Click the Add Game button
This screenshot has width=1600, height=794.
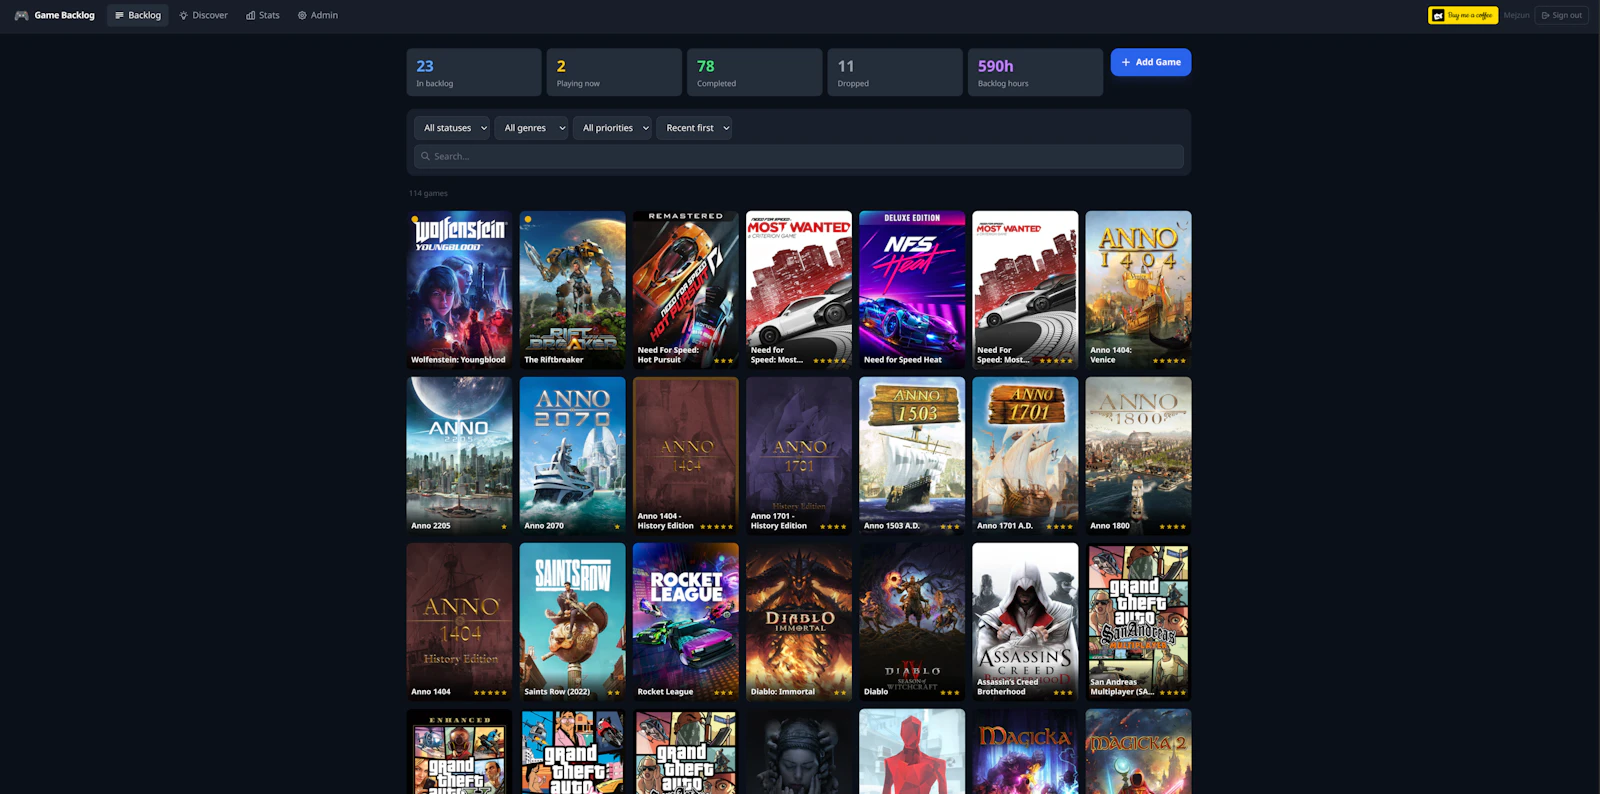pyautogui.click(x=1151, y=62)
